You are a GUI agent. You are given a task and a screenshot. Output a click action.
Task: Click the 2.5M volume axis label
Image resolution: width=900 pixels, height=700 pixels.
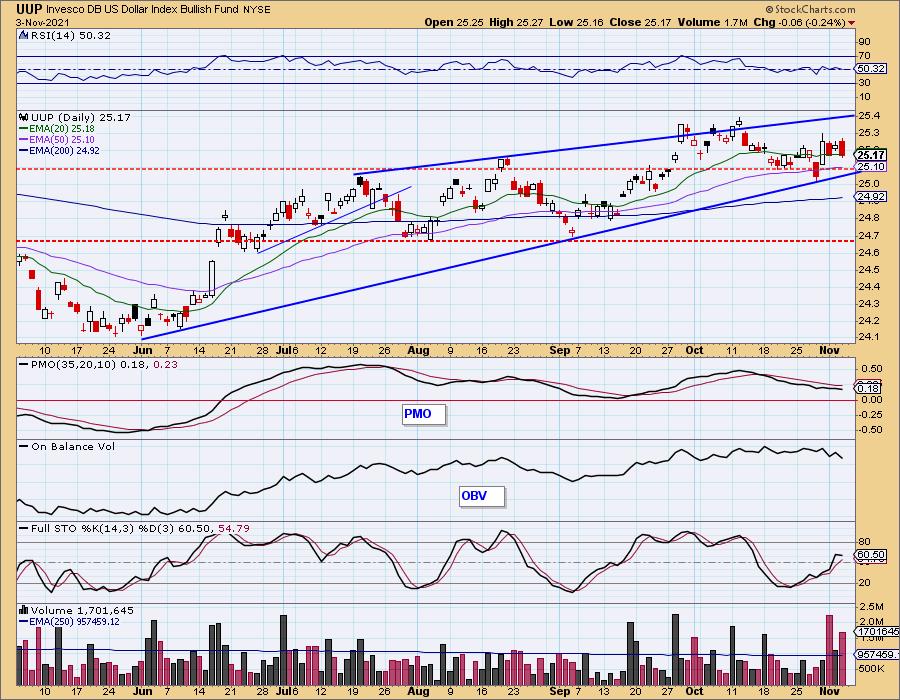[871, 606]
